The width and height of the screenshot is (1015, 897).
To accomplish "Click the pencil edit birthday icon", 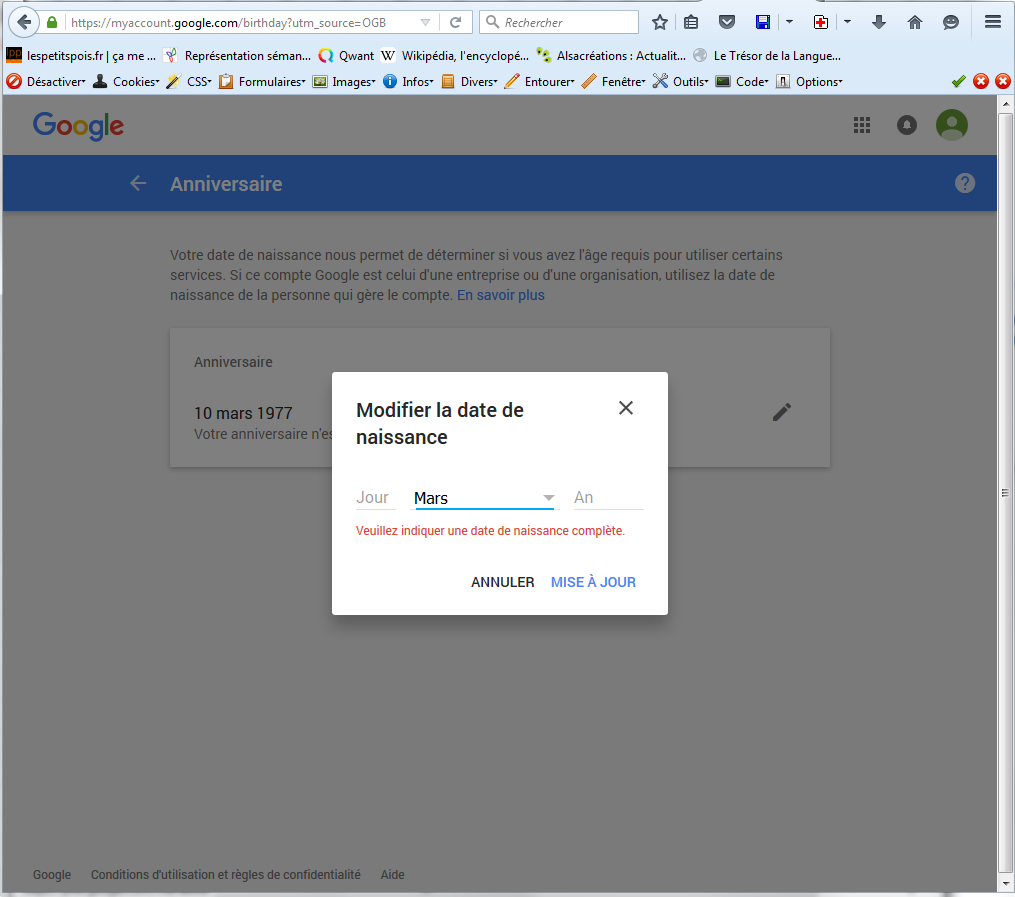I will pos(781,412).
